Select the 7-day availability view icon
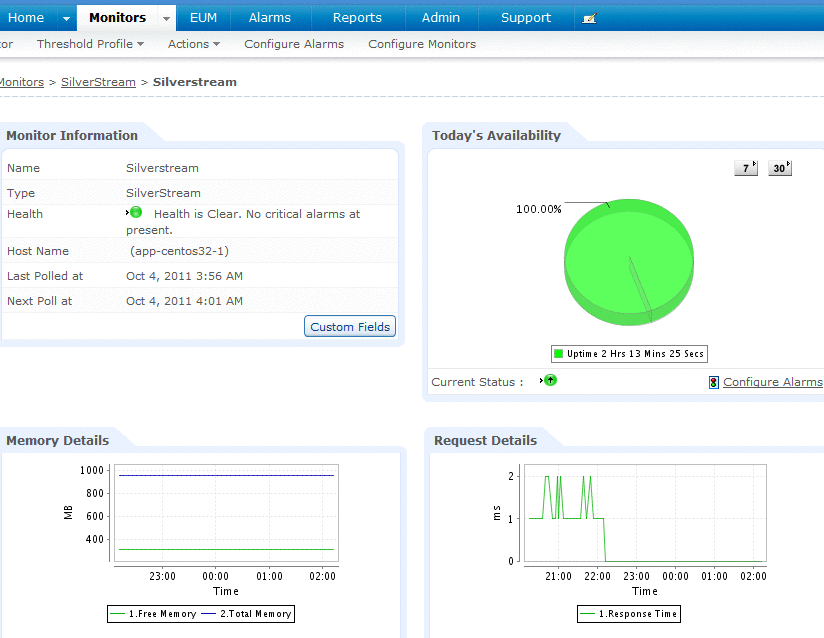The width and height of the screenshot is (824, 638). coord(744,167)
